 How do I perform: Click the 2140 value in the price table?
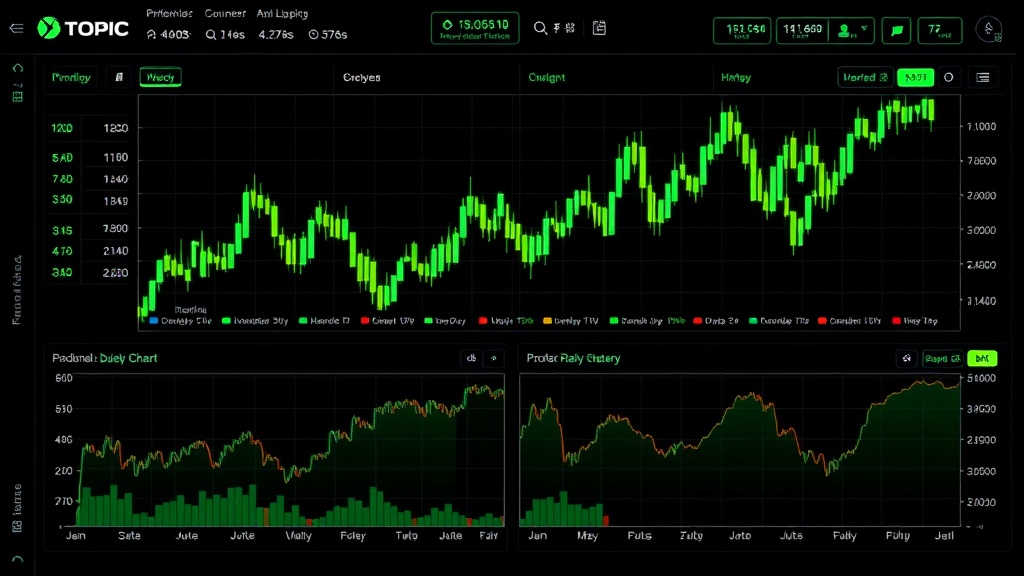point(116,251)
